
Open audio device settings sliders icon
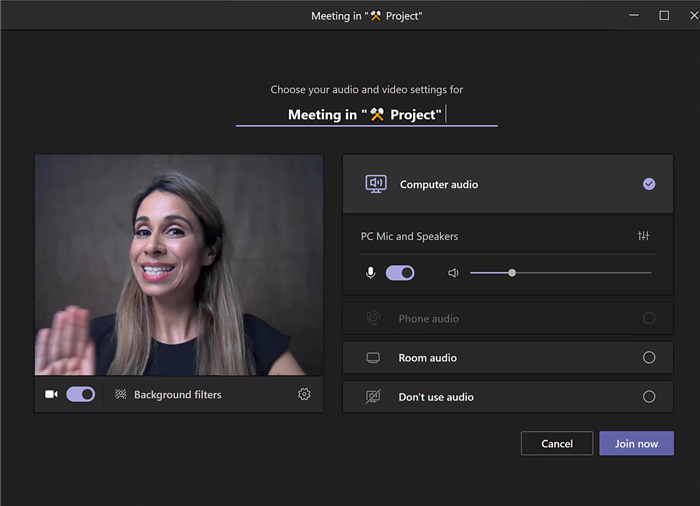643,236
